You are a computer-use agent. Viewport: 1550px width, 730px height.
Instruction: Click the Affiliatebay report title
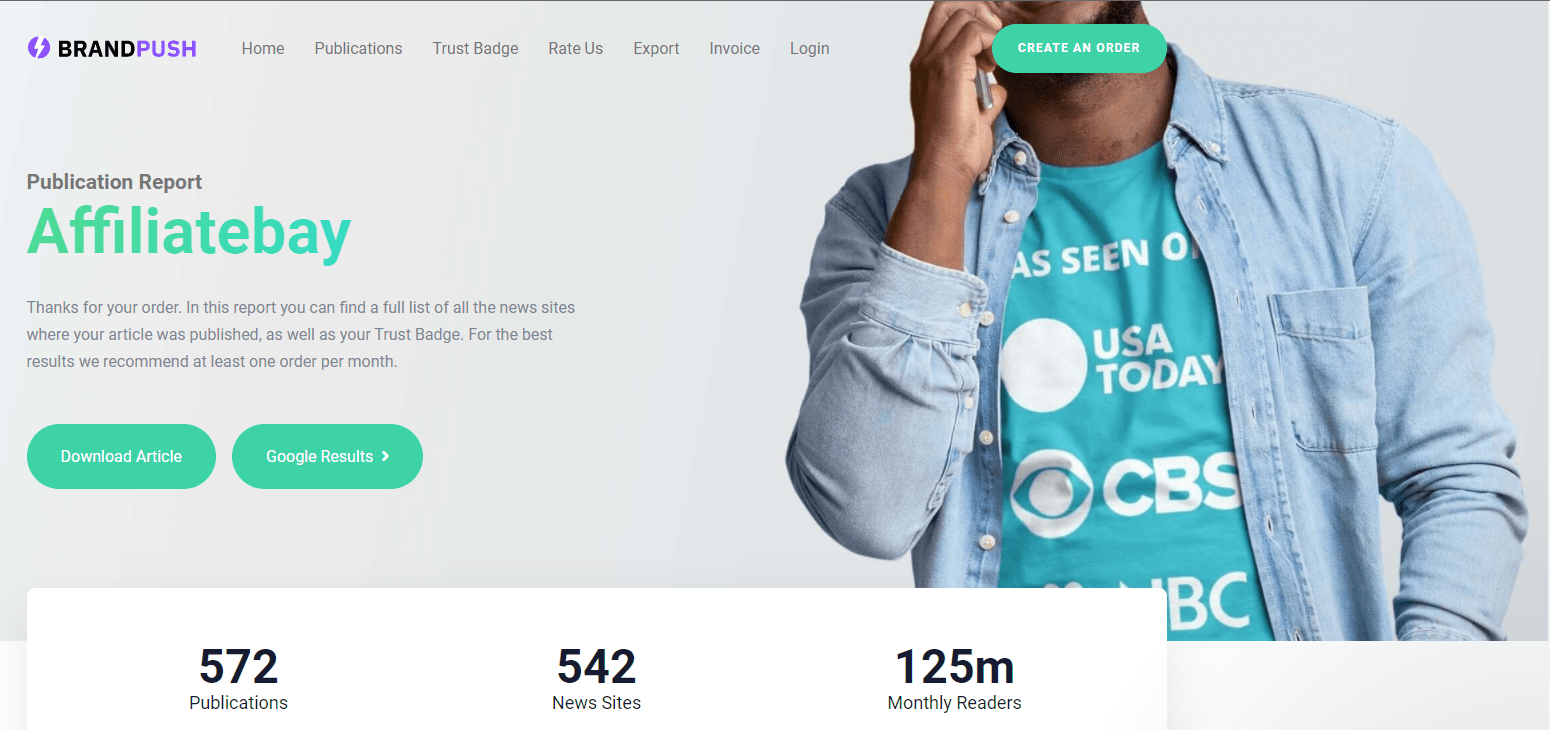click(189, 231)
